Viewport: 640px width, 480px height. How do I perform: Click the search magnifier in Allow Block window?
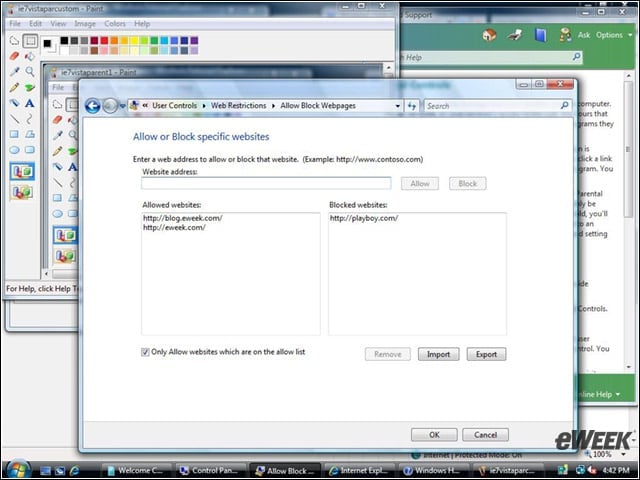564,105
